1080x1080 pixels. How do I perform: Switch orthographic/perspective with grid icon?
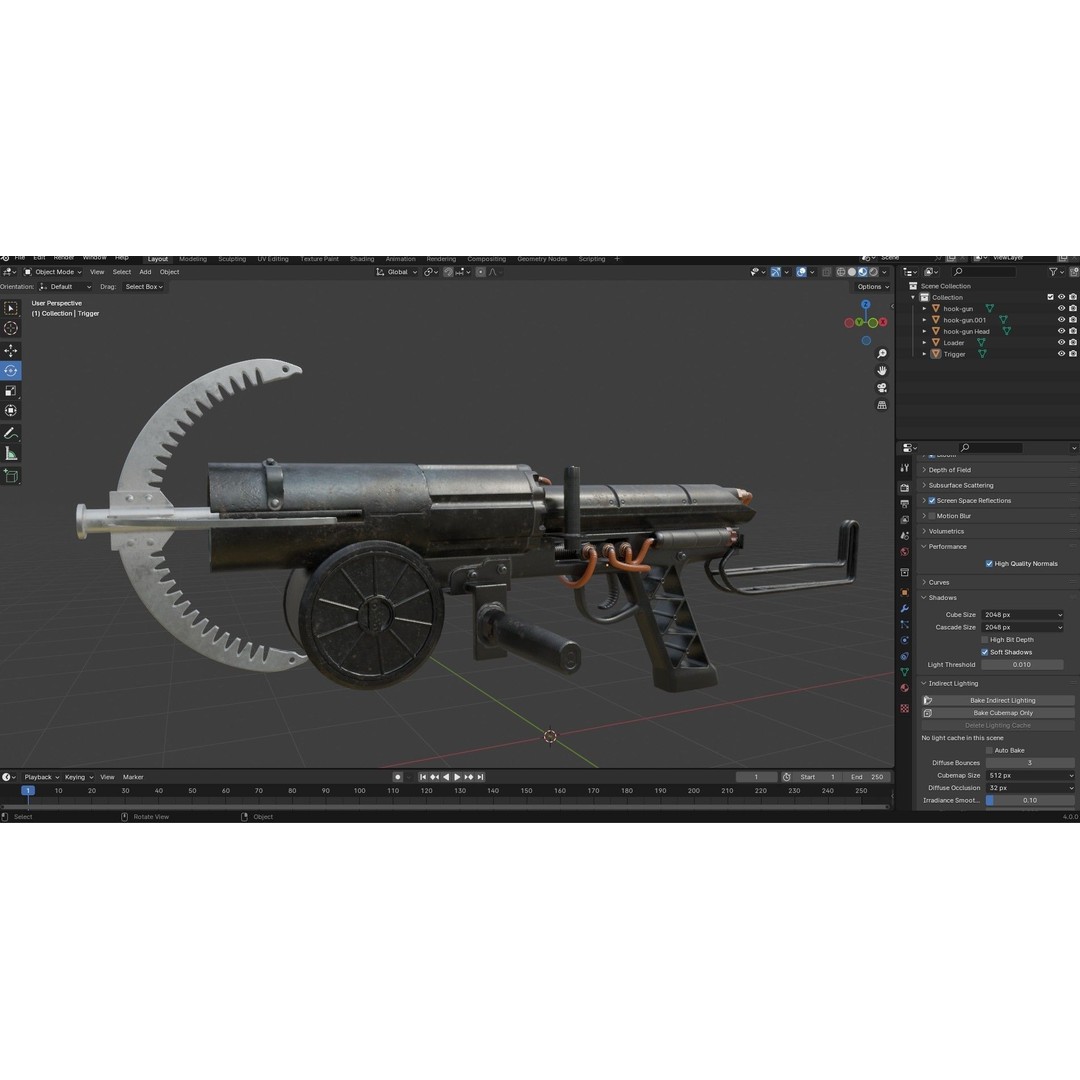click(882, 405)
